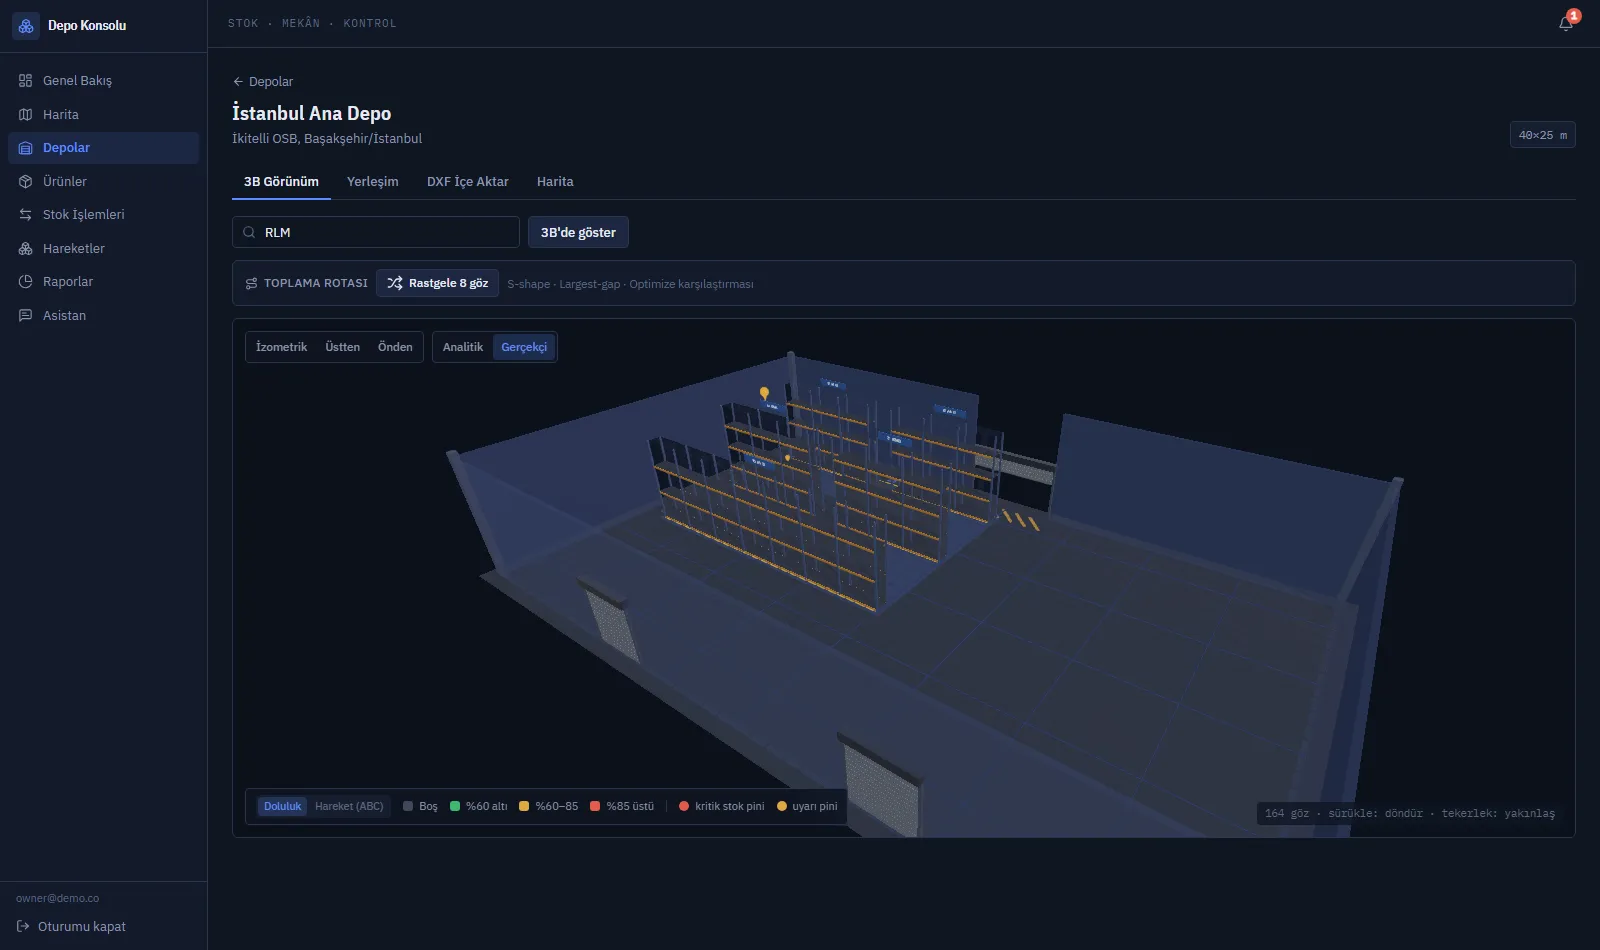1600x950 pixels.
Task: Click the Raporlar pie chart icon
Action: [x=26, y=281]
